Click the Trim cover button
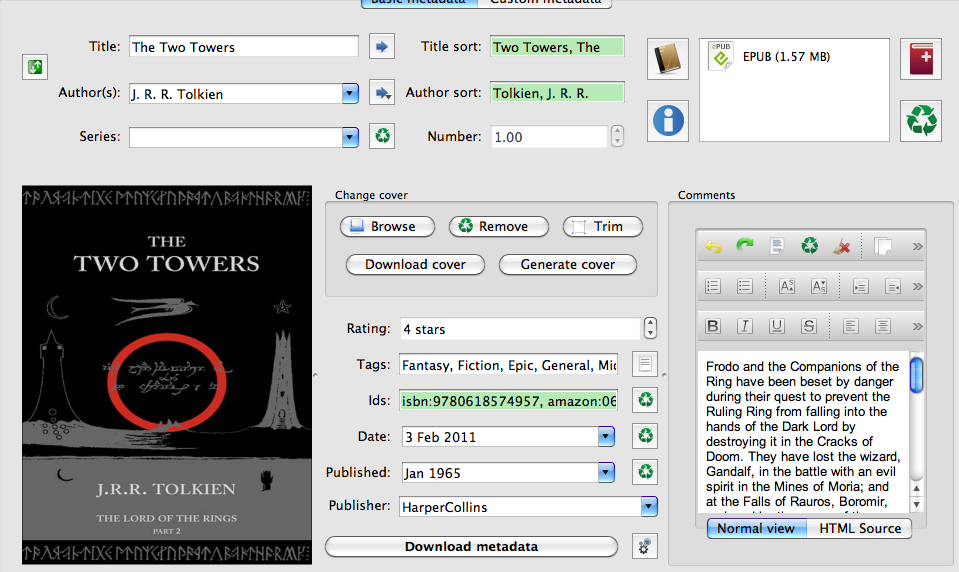Screen dimensions: 959x572 (x=602, y=226)
